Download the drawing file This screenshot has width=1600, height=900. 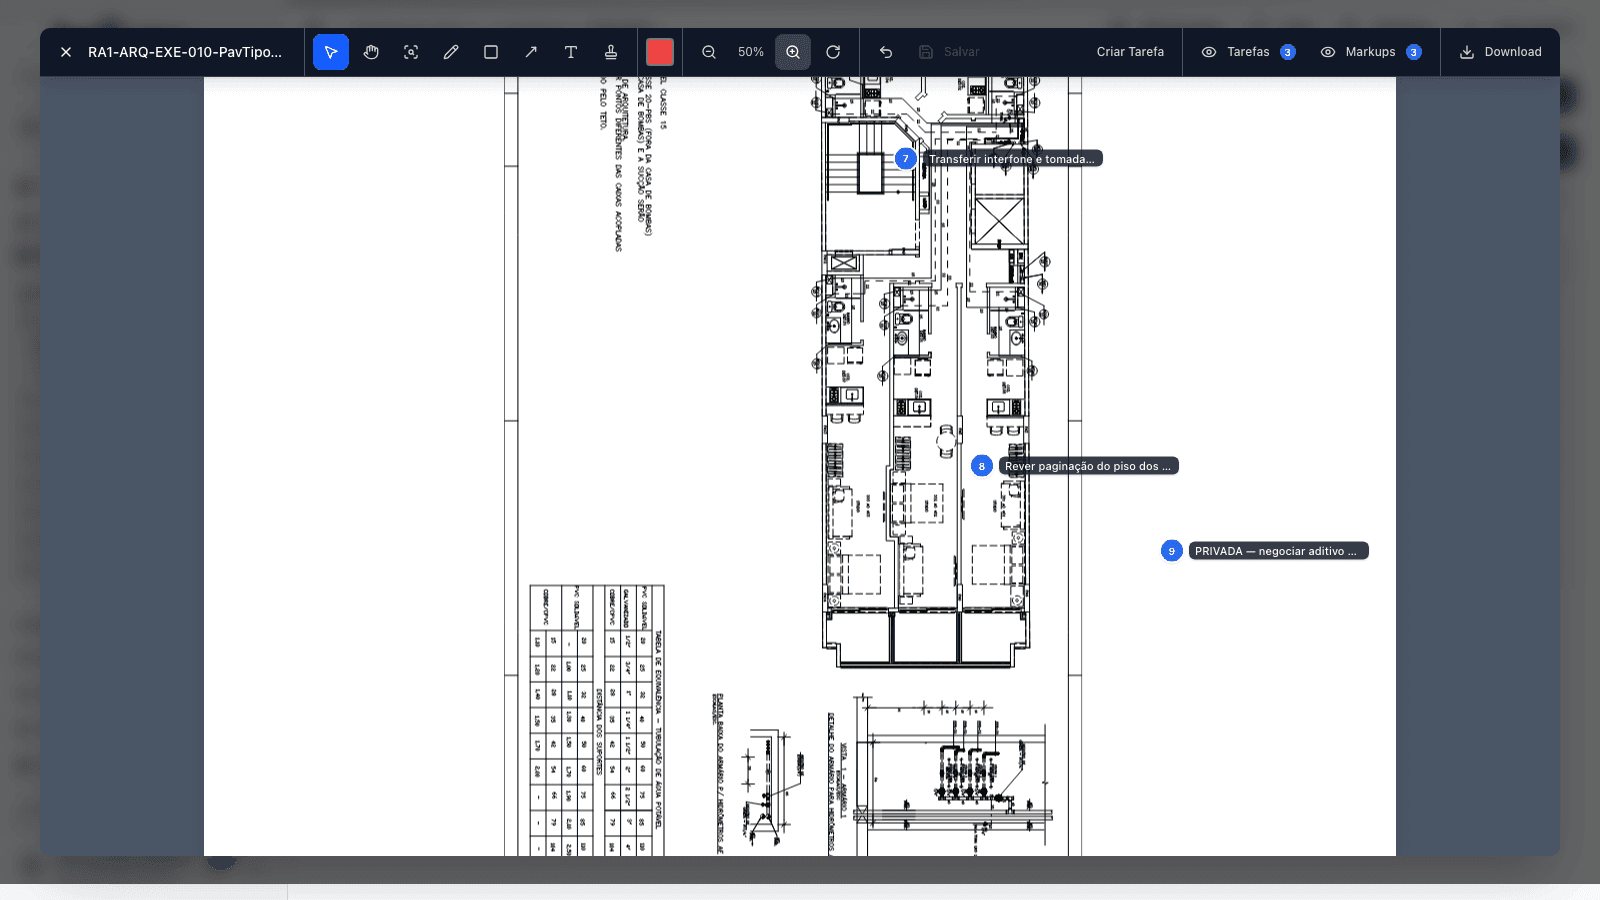[1500, 52]
